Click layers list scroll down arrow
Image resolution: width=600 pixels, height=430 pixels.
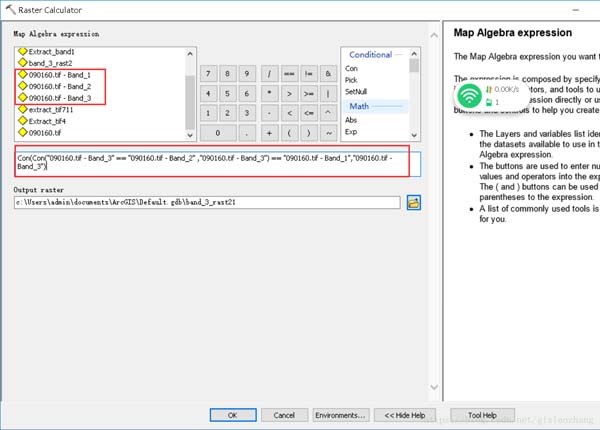click(190, 135)
